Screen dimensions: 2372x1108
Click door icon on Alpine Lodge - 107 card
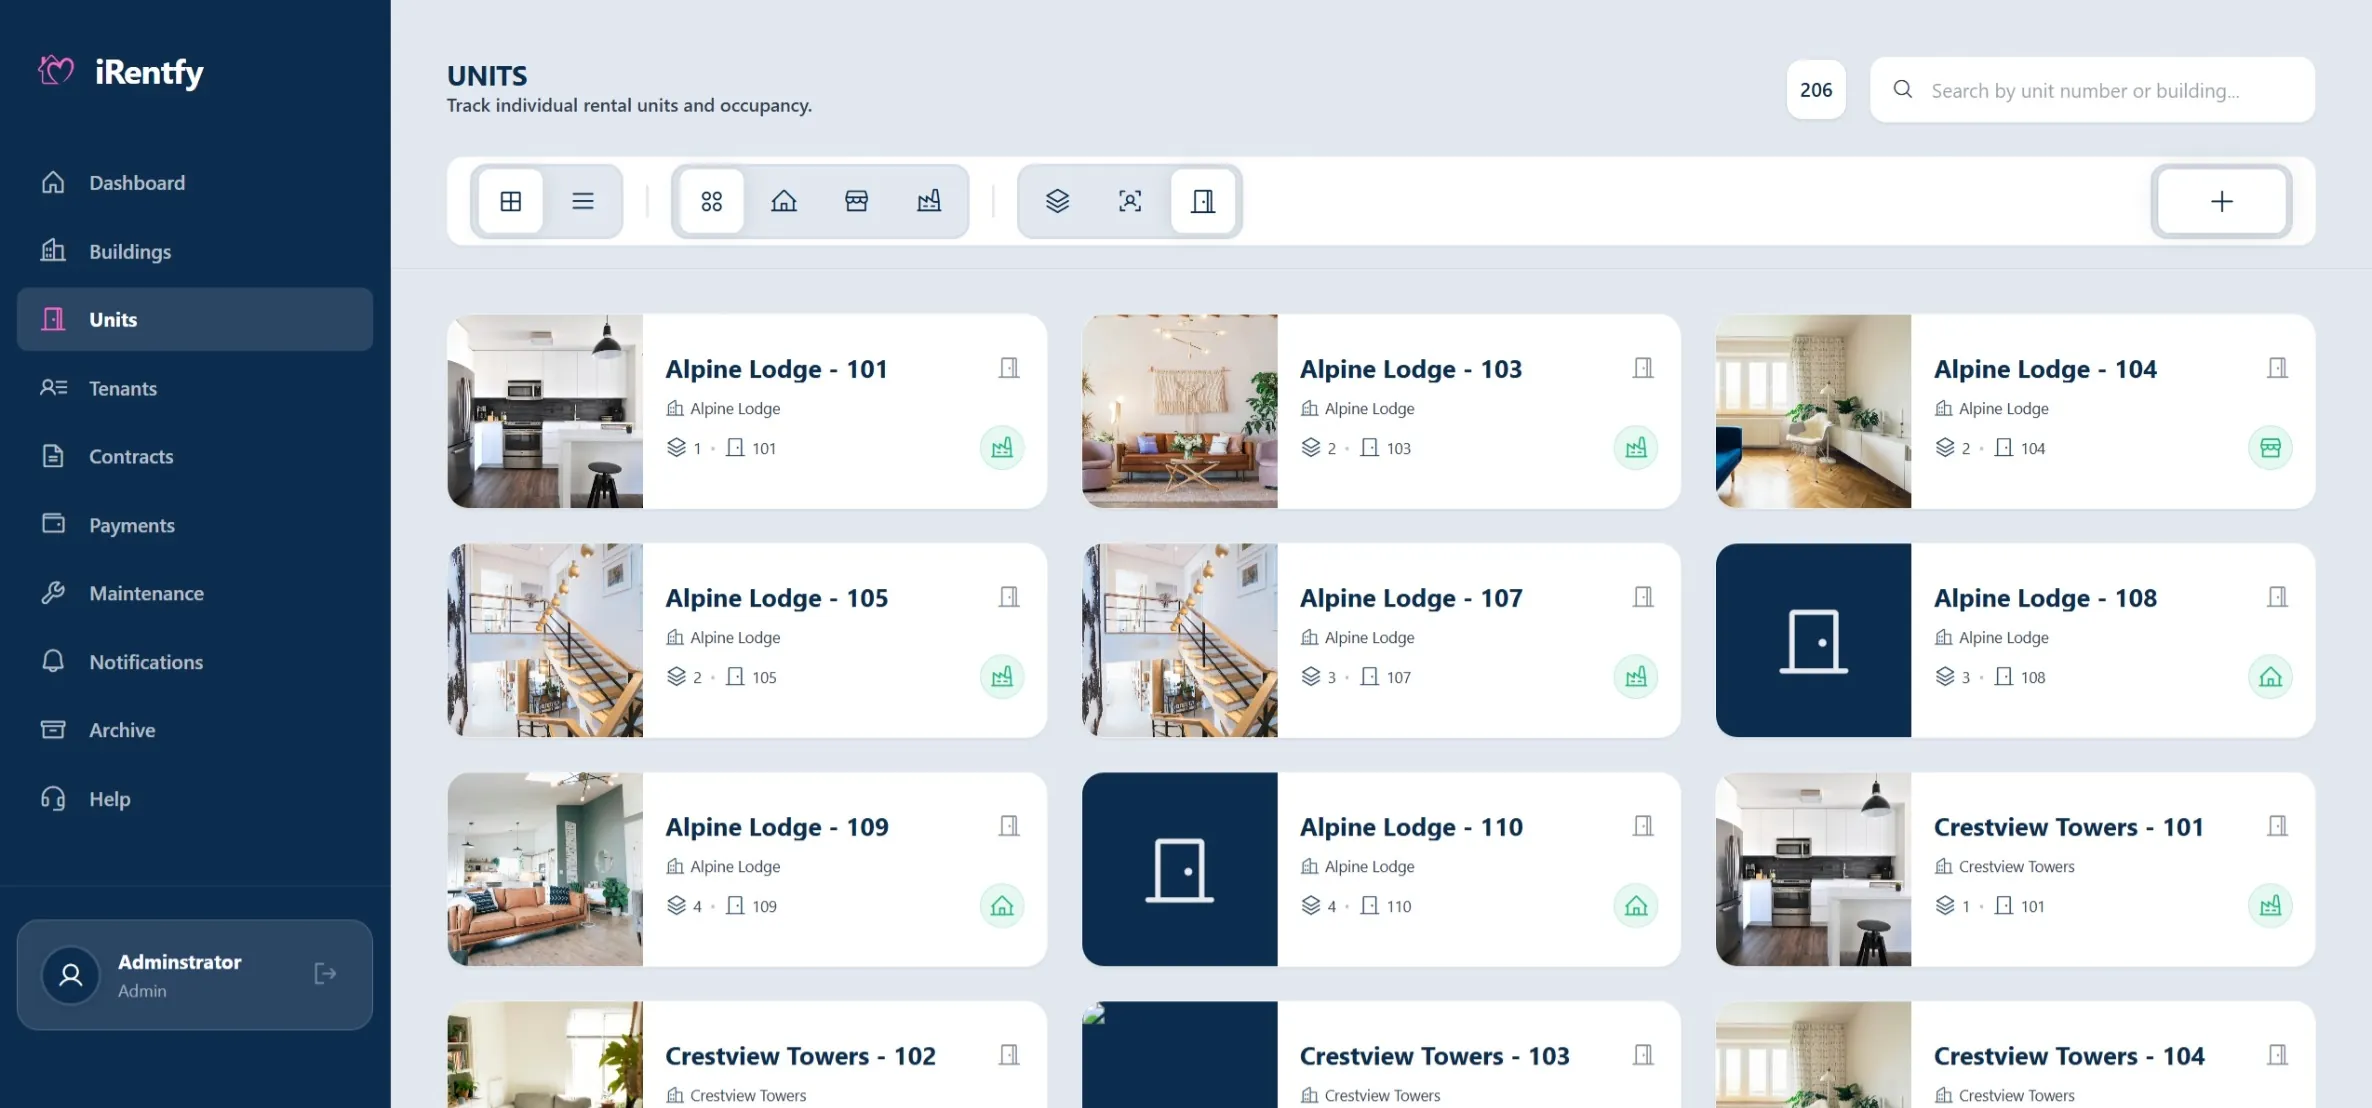[x=1643, y=597]
